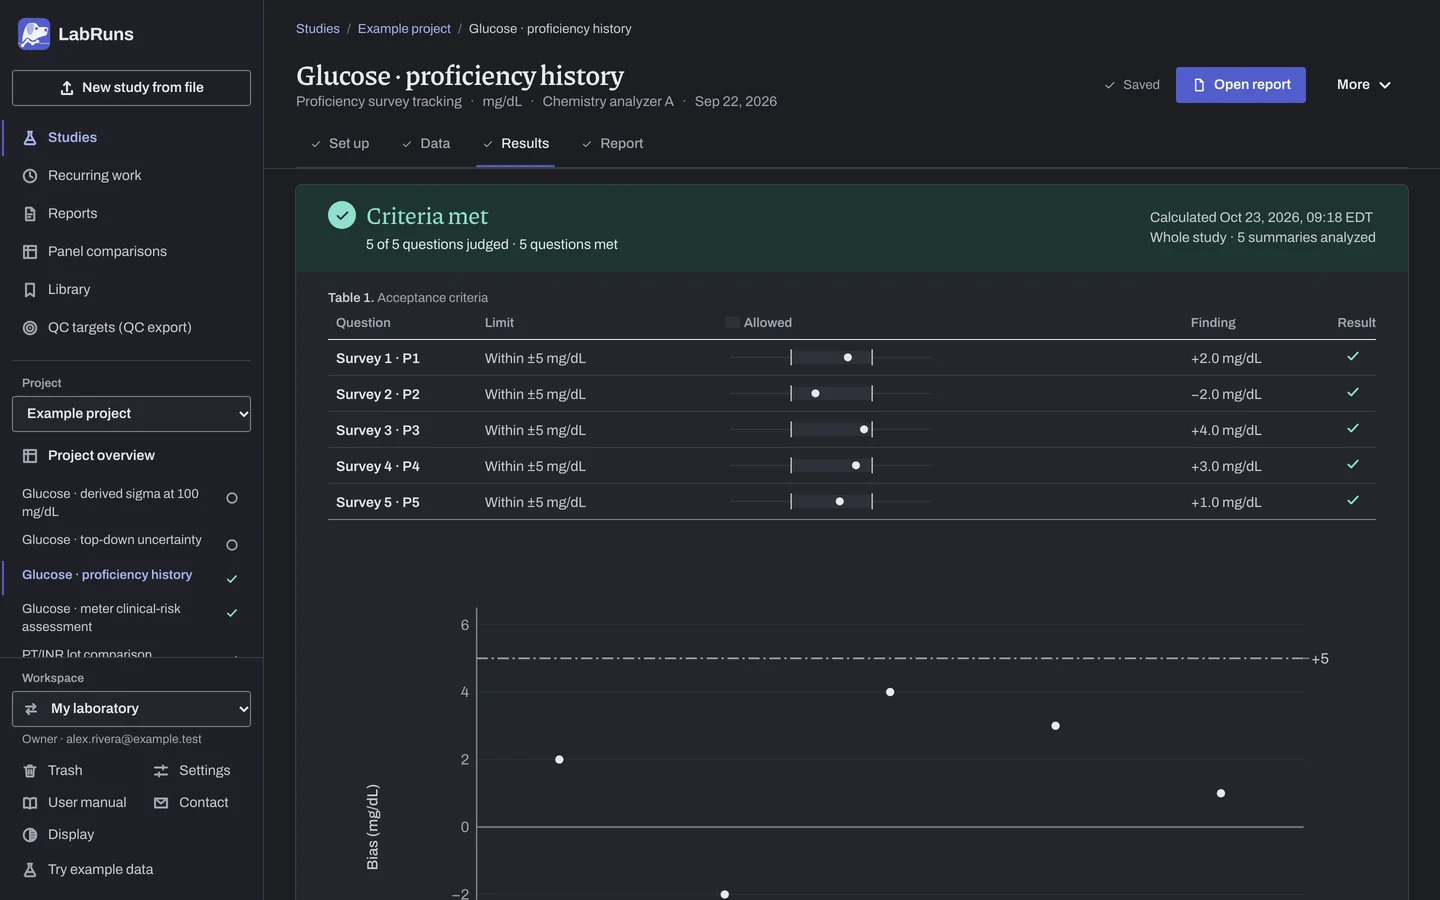The image size is (1440, 900).
Task: Click New study from file button
Action: 131,88
